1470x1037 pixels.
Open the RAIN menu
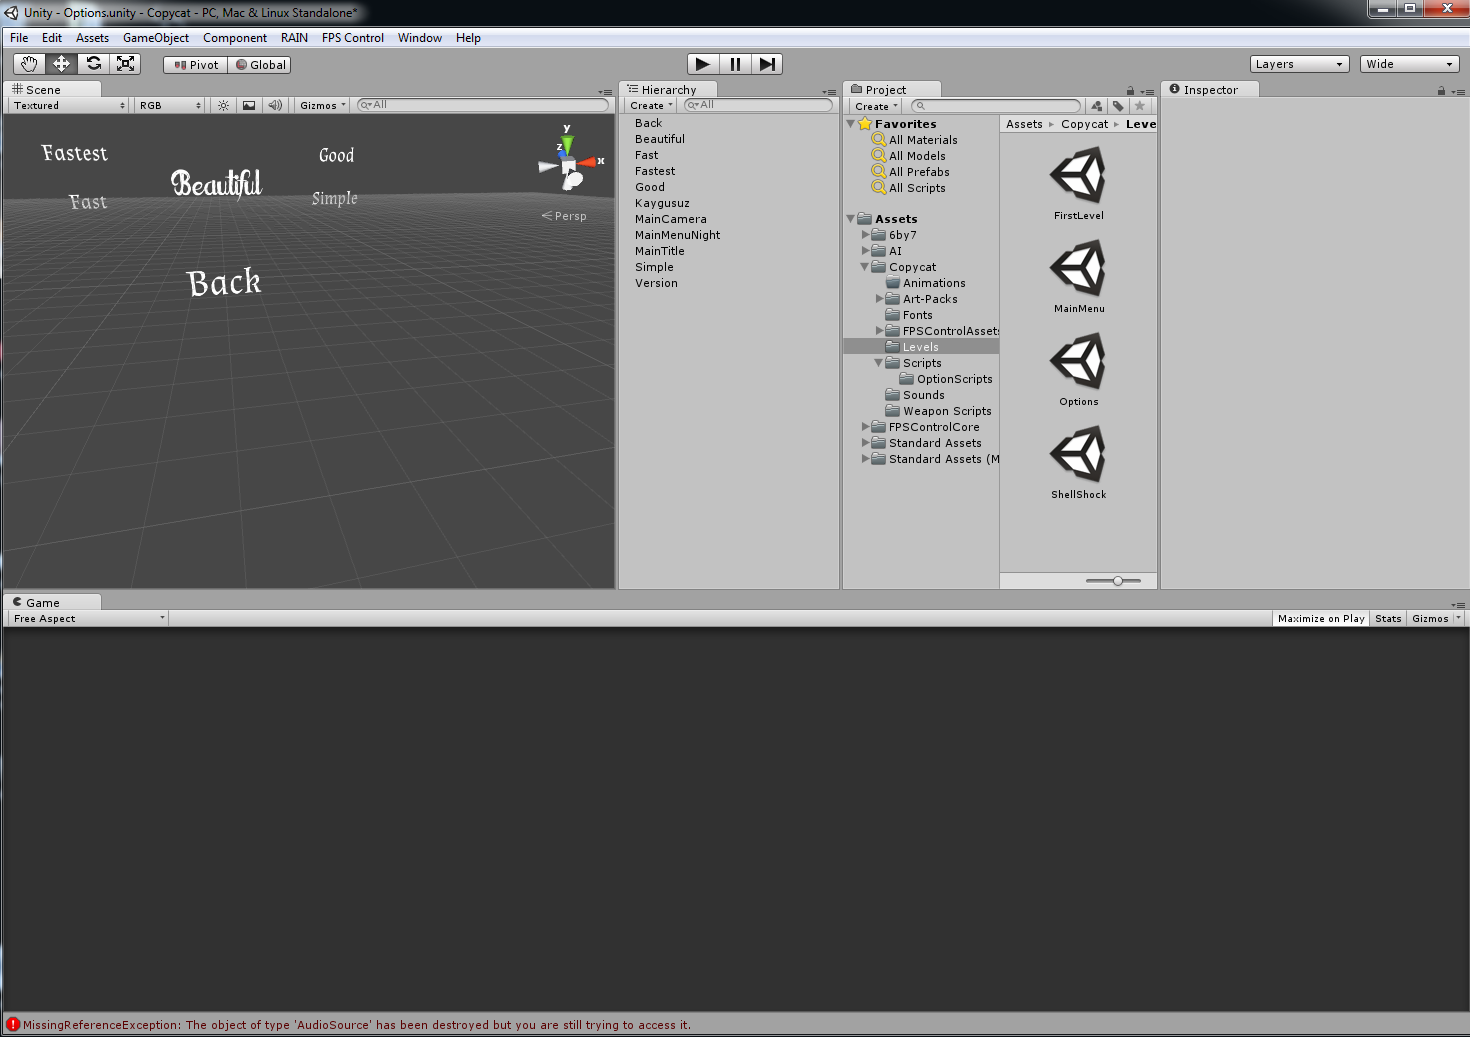click(294, 38)
